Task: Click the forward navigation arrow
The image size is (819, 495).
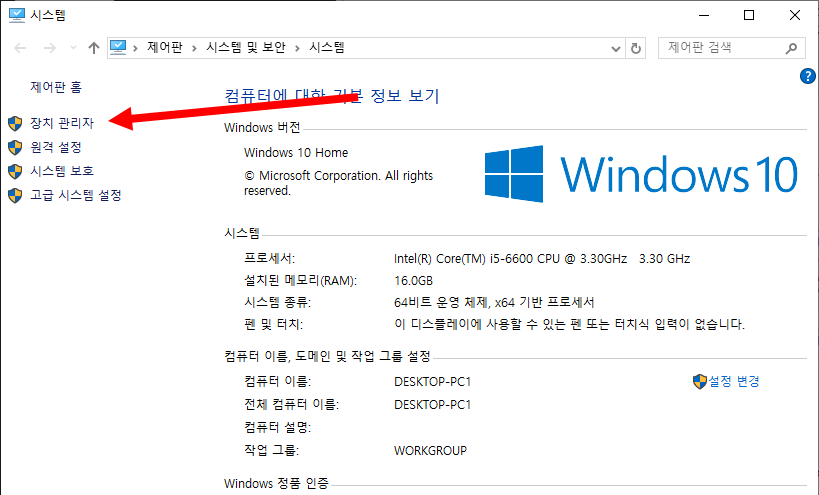Action: [50, 48]
